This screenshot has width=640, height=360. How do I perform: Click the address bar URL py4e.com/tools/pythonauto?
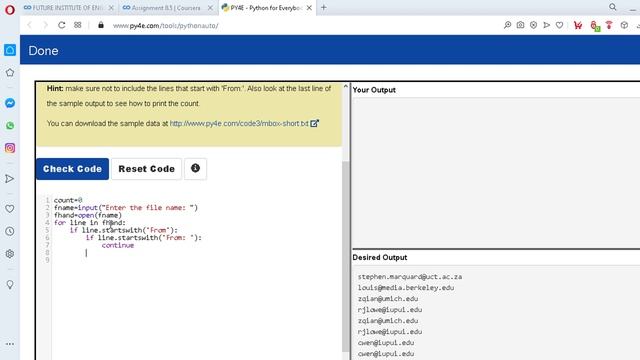[166, 26]
